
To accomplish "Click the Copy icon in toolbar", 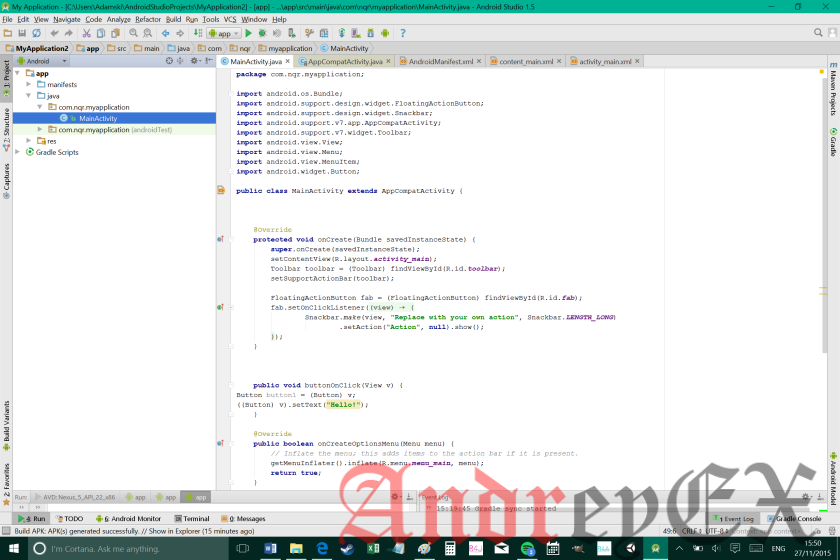I will click(101, 33).
